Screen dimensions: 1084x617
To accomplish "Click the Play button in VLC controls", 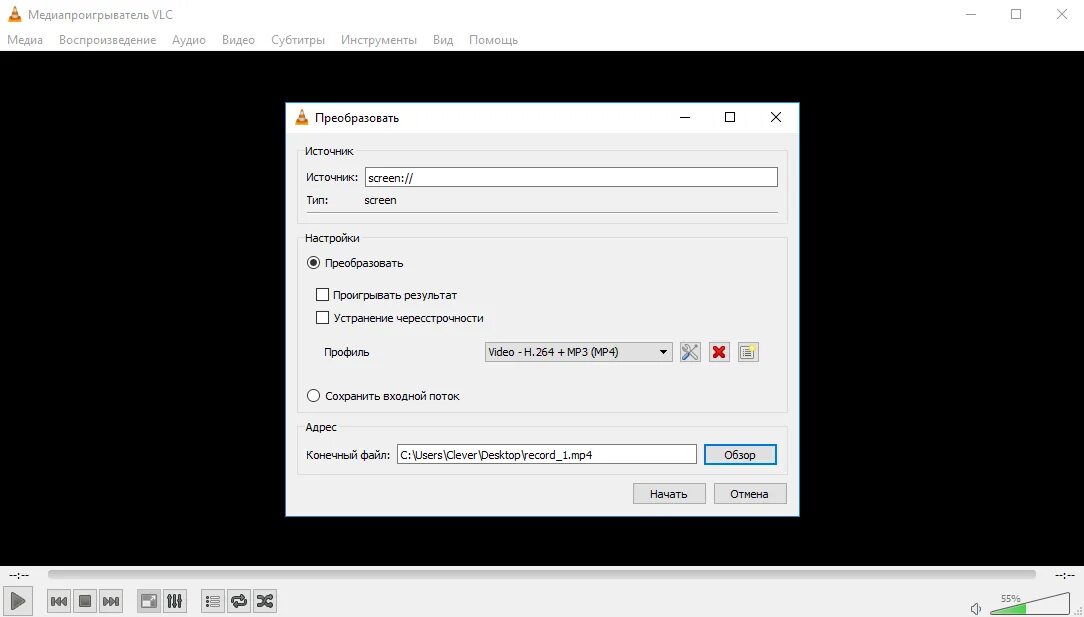I will tap(18, 601).
